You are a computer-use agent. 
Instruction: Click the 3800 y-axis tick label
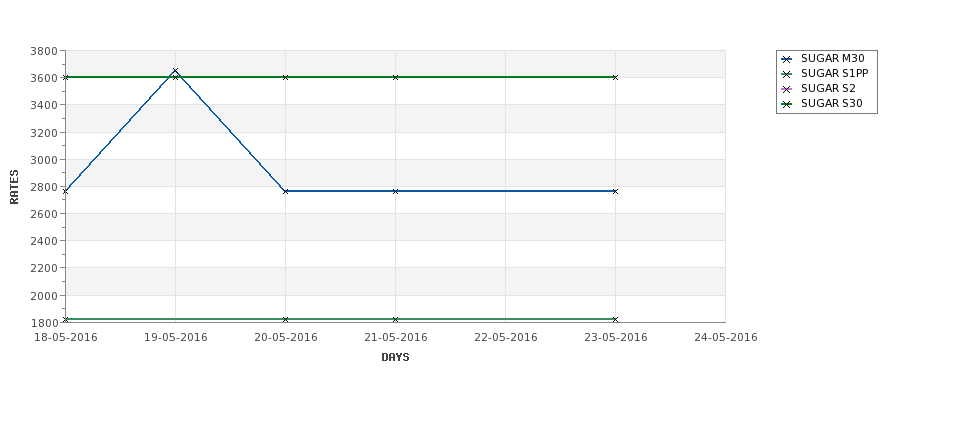point(43,51)
